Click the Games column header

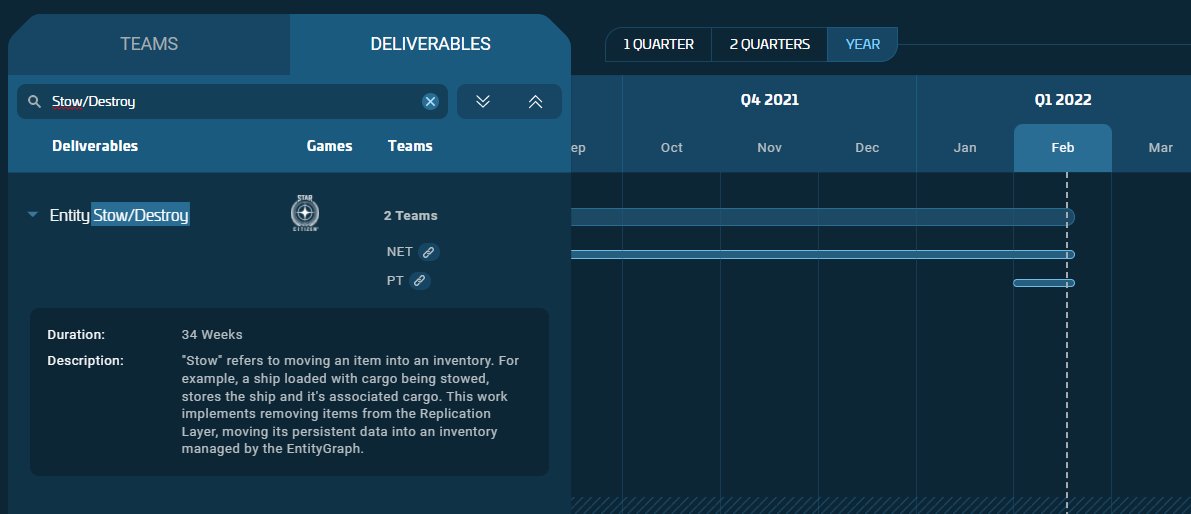330,146
